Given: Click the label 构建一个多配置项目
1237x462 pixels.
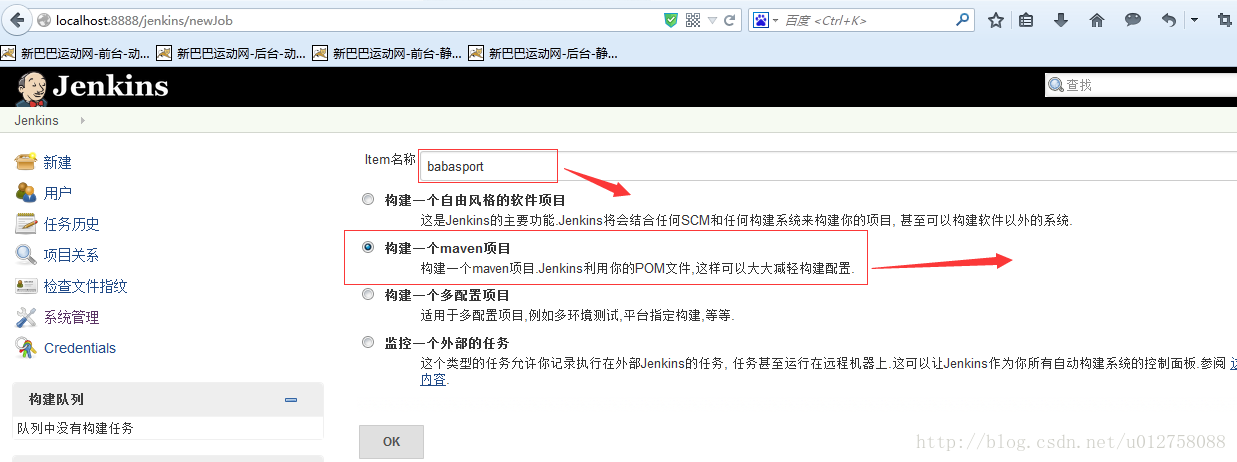Looking at the screenshot, I should 447,295.
